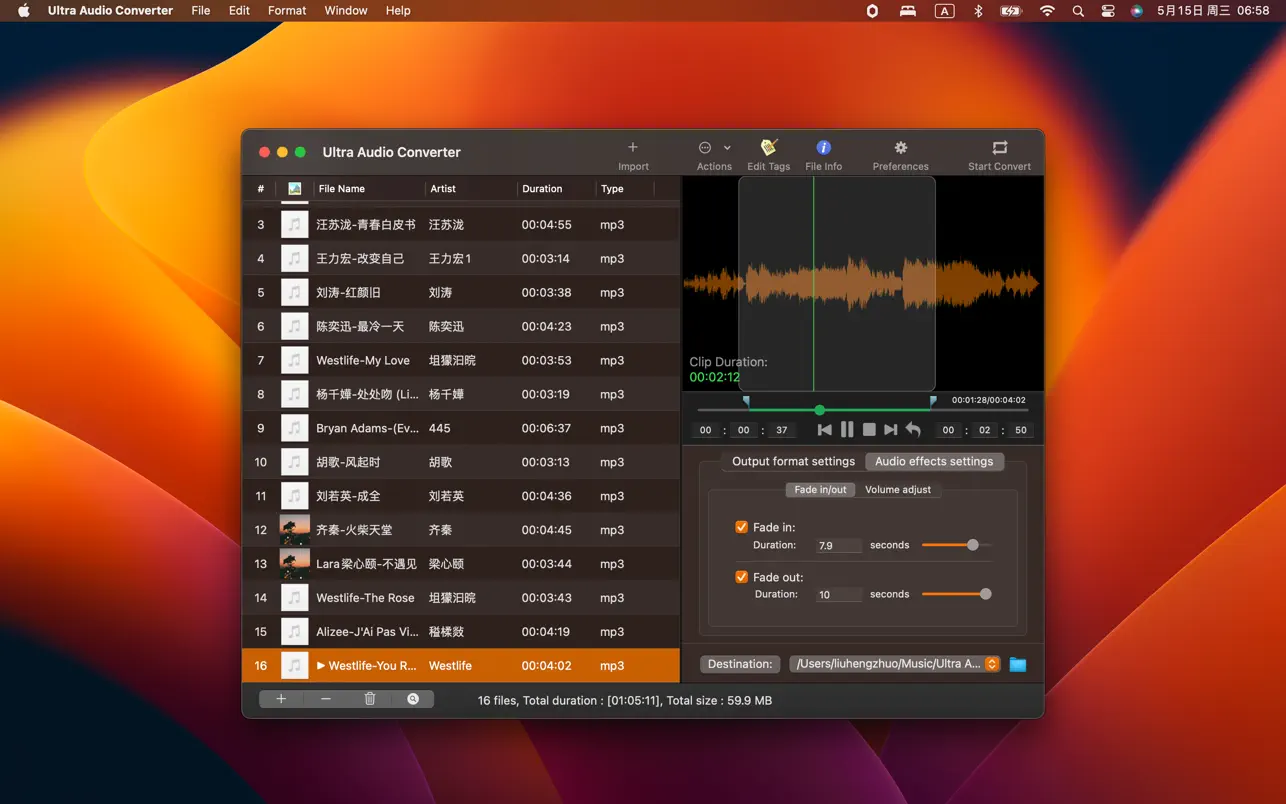Open destination folder icon
Screen dimensions: 1286x804
tap(1018, 664)
